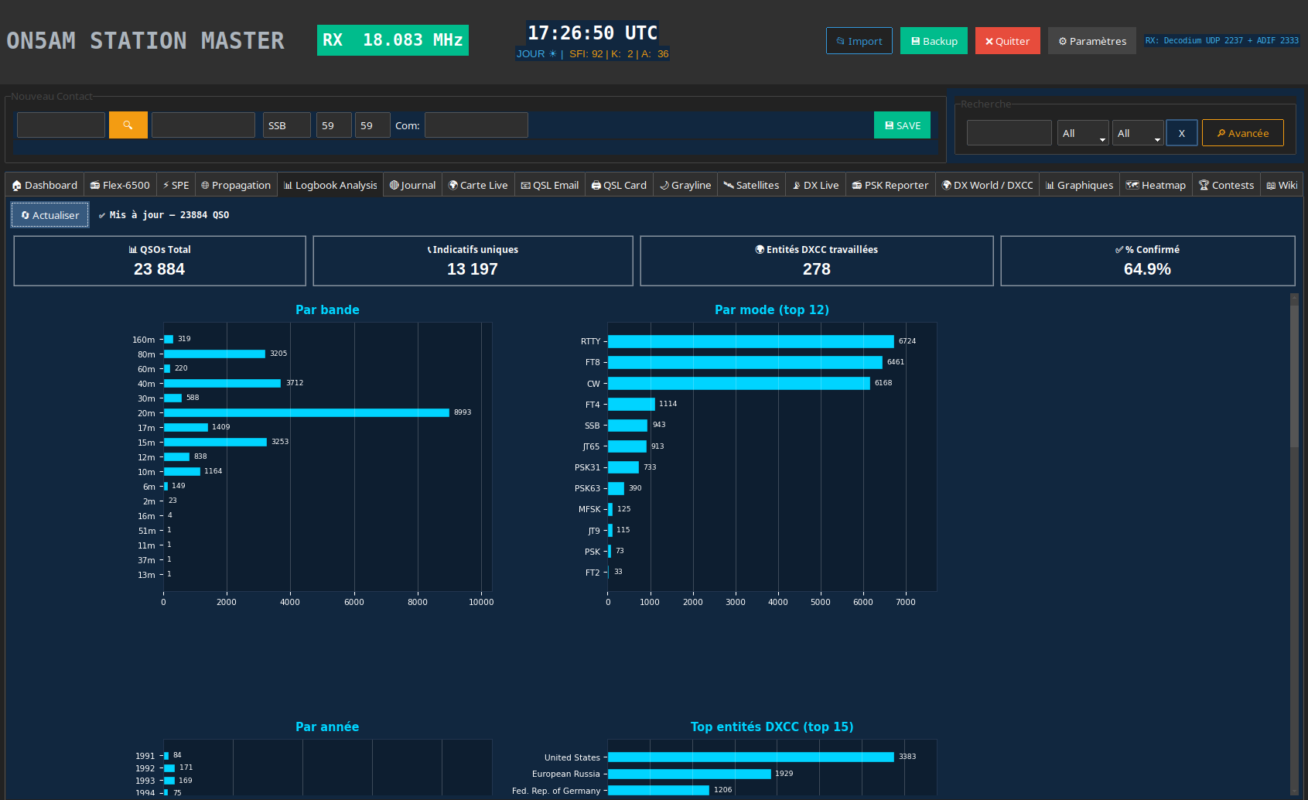This screenshot has width=1308, height=800.
Task: Click the Actualiser refresh button
Action: 50,215
